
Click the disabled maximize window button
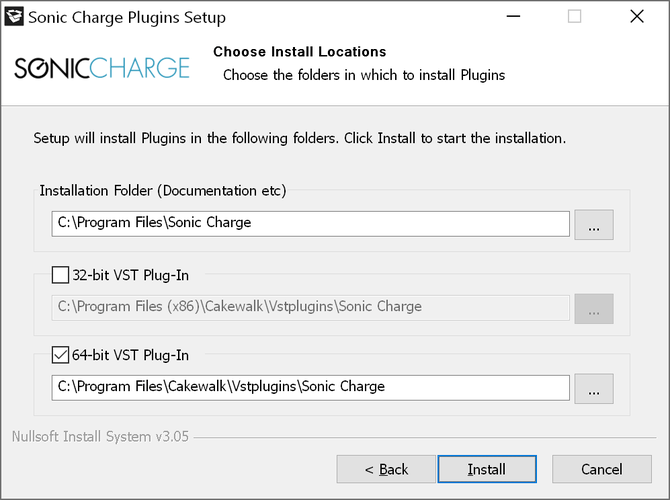574,17
